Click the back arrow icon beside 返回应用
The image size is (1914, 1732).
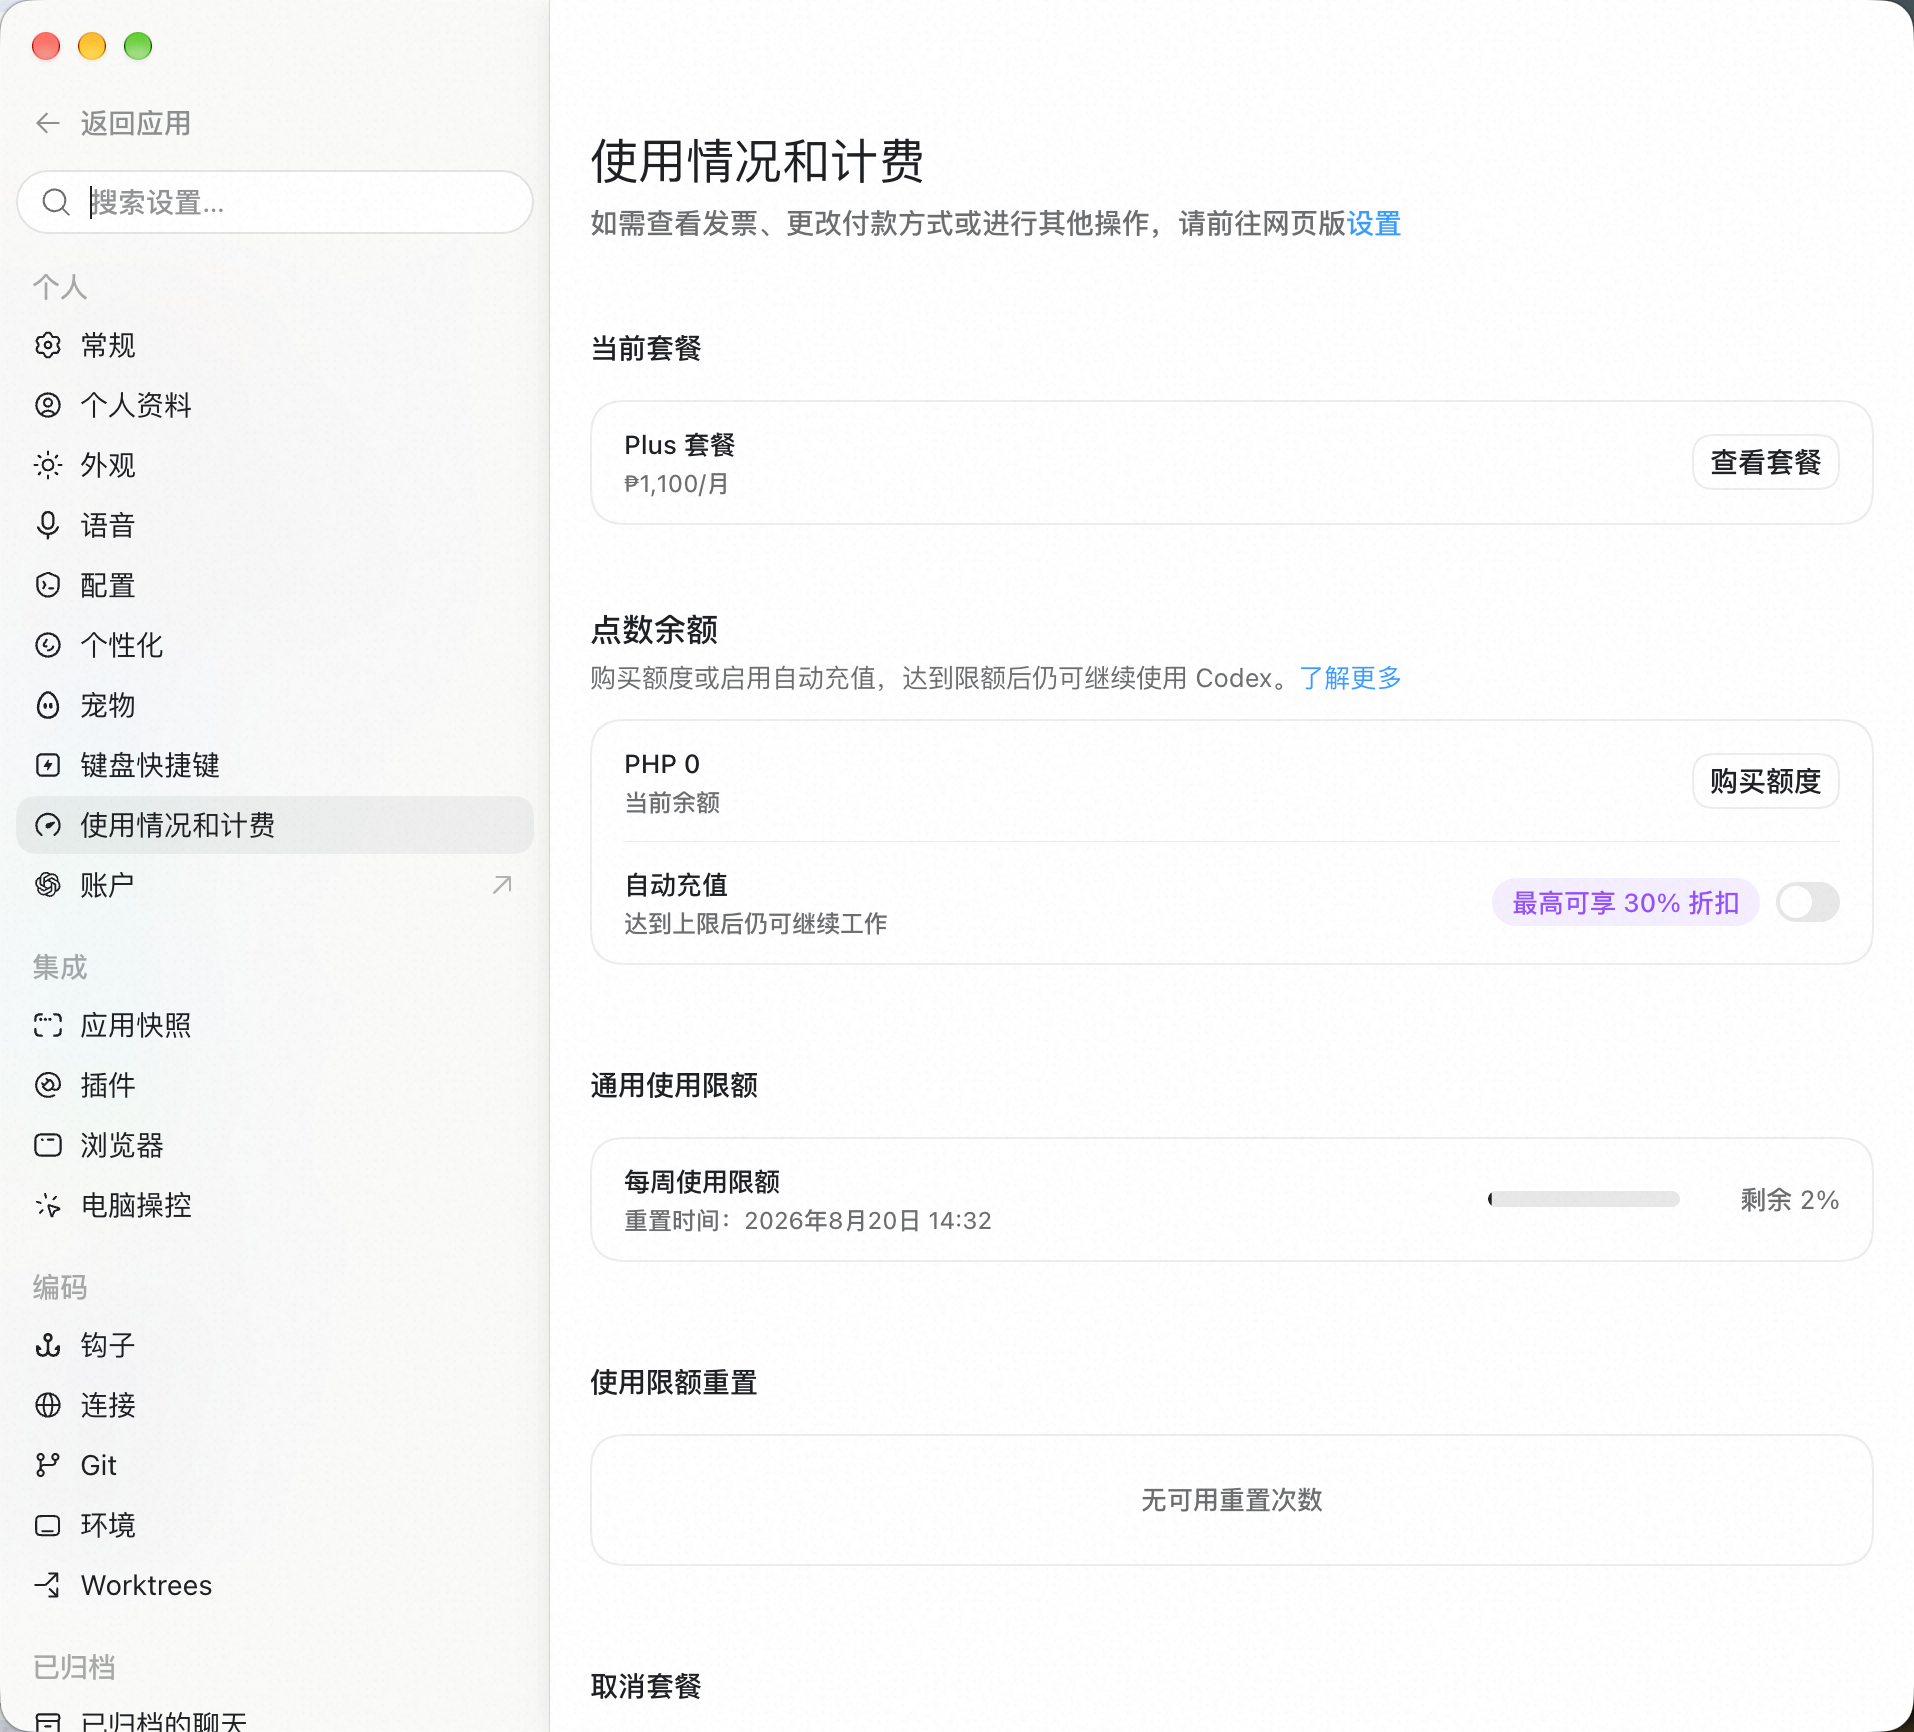[48, 123]
